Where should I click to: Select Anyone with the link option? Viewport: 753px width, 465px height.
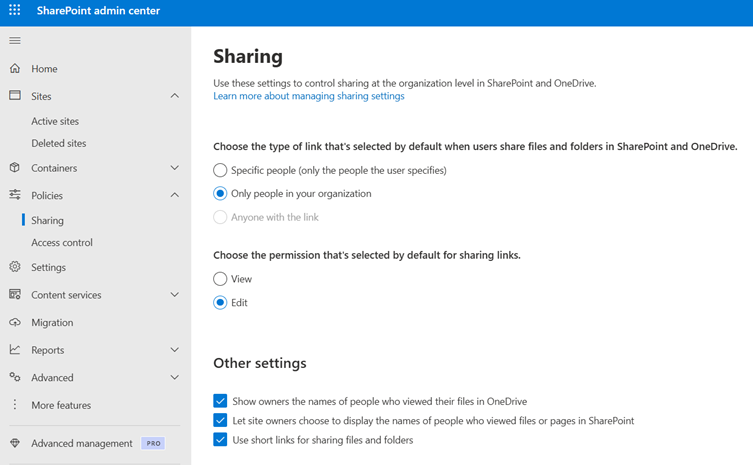[x=220, y=217]
